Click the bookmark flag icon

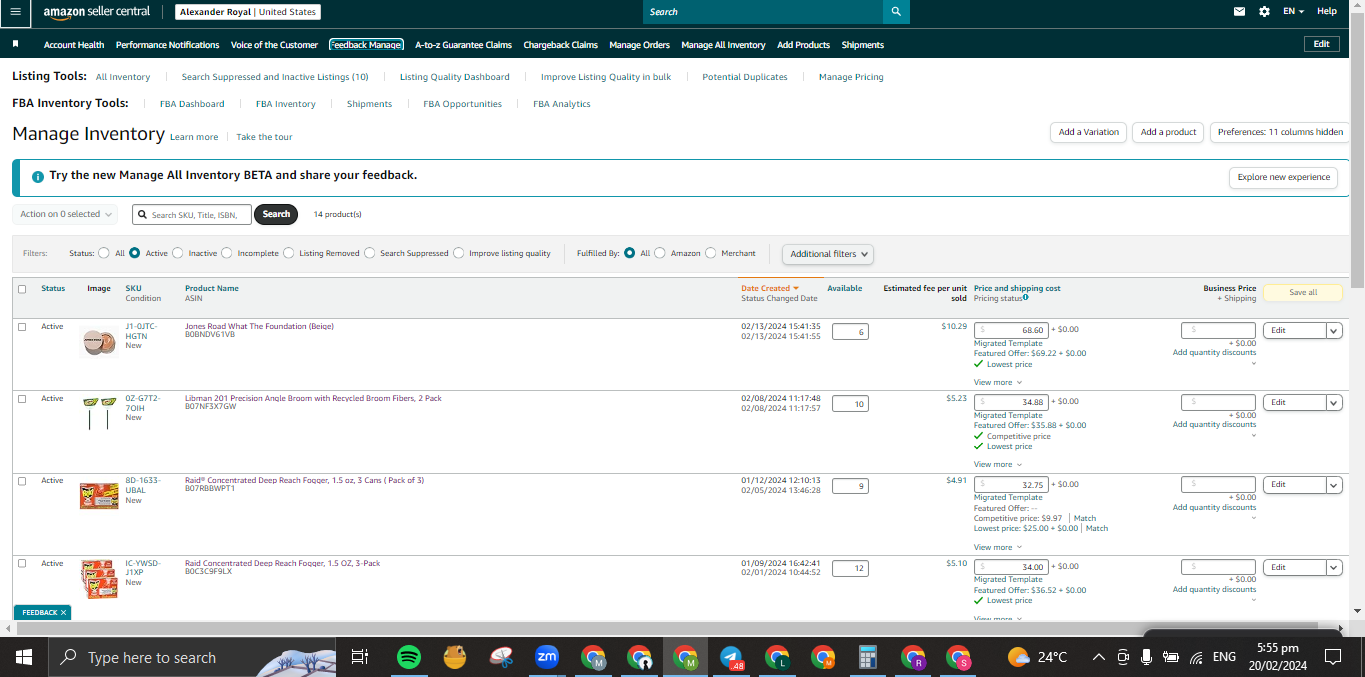click(x=15, y=44)
